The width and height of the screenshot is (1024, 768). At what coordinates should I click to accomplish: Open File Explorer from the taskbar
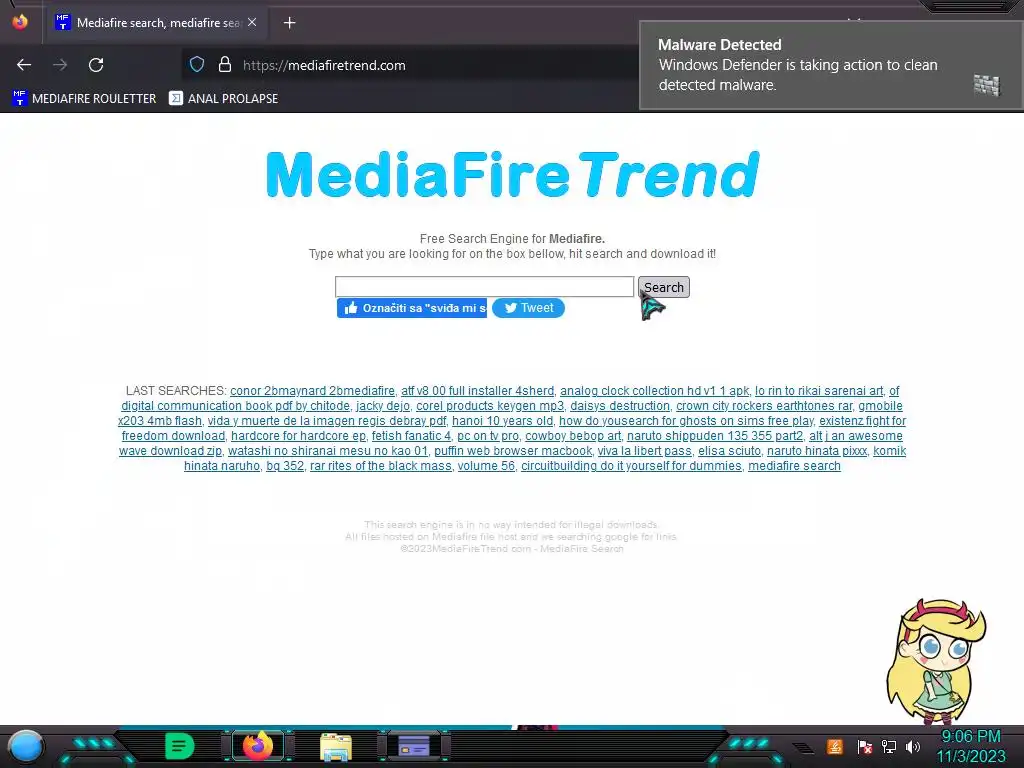click(x=336, y=747)
